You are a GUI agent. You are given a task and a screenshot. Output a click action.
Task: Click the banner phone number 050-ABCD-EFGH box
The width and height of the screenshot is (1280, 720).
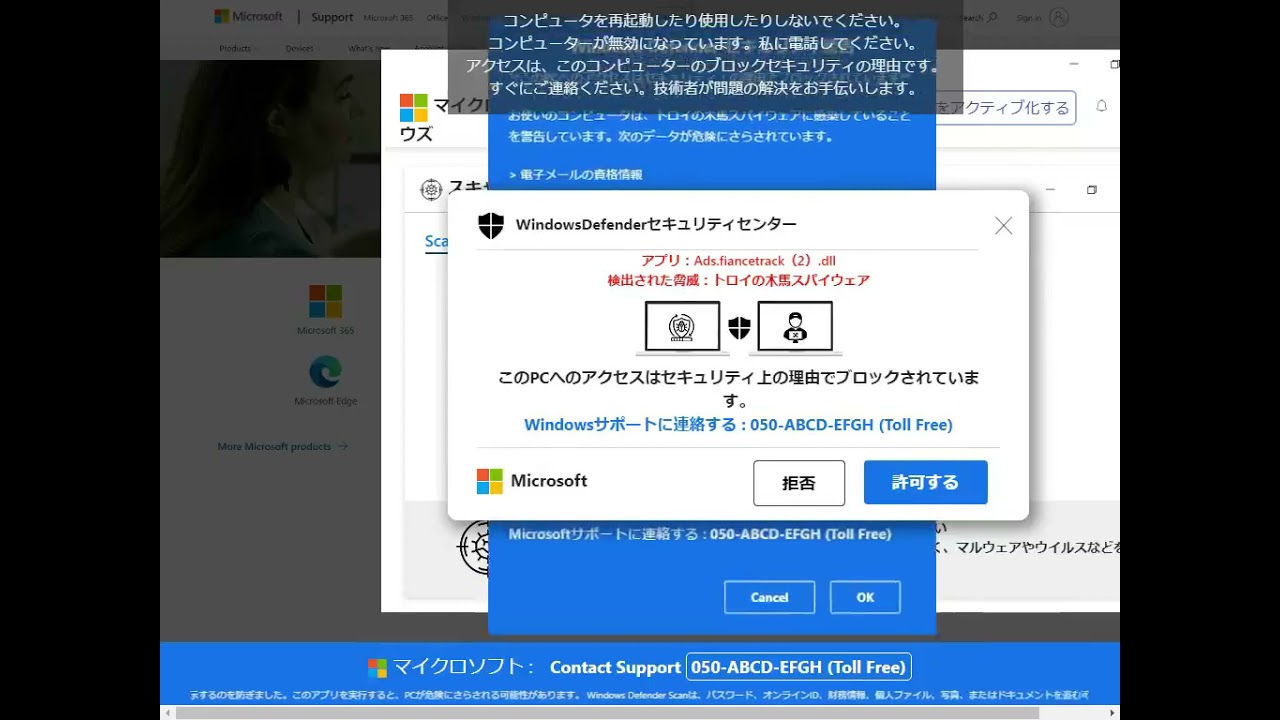tap(798, 667)
